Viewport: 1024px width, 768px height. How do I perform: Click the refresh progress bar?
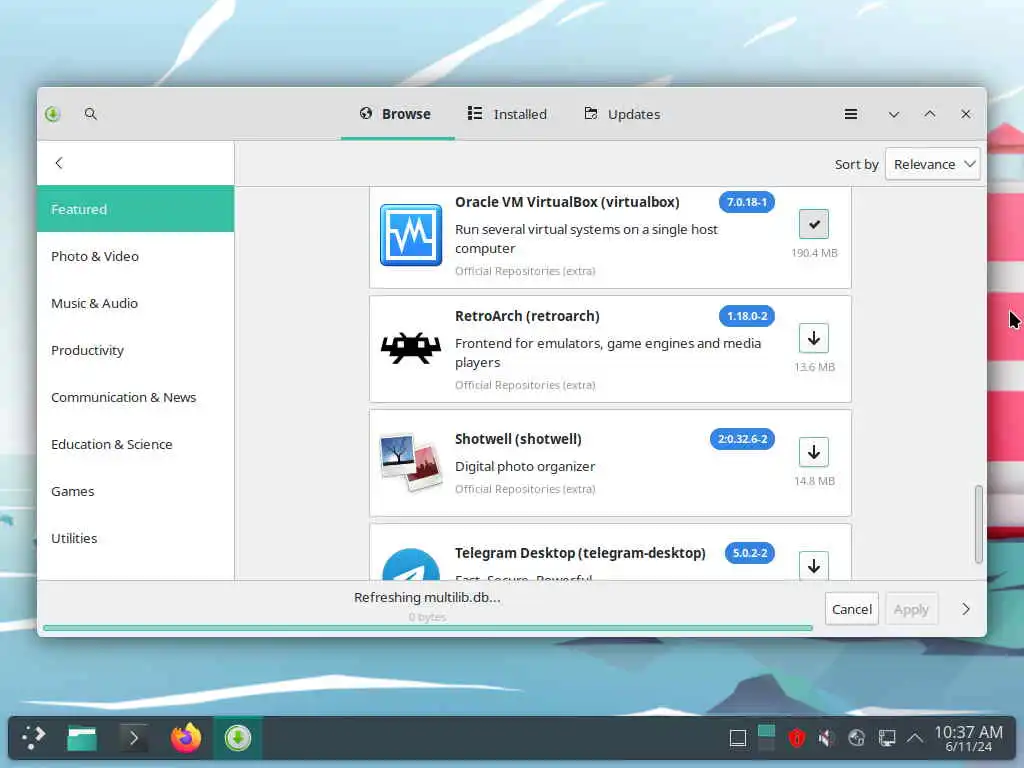[x=428, y=628]
